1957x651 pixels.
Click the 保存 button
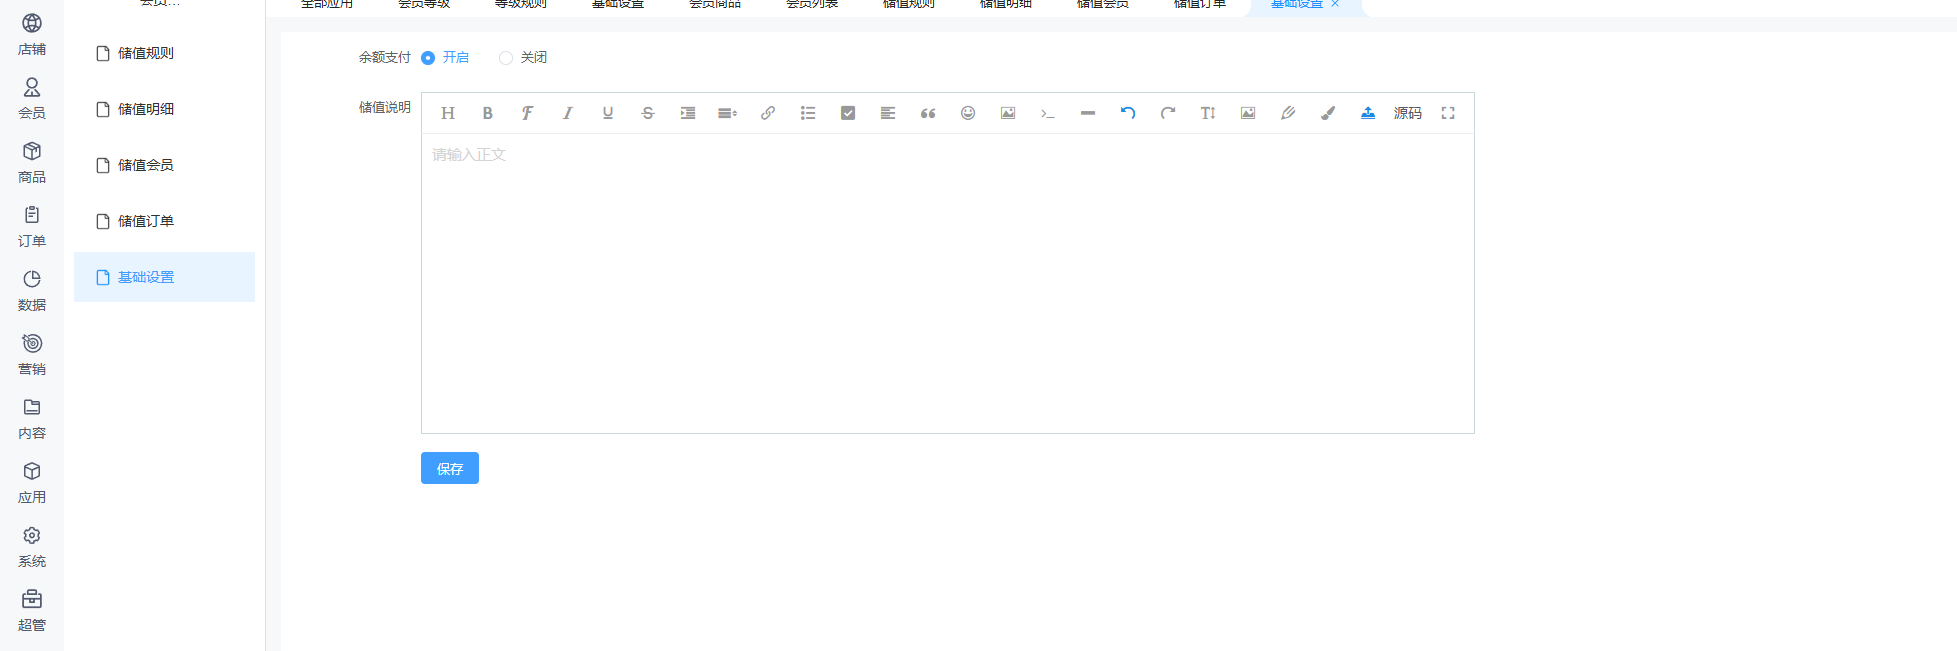450,468
